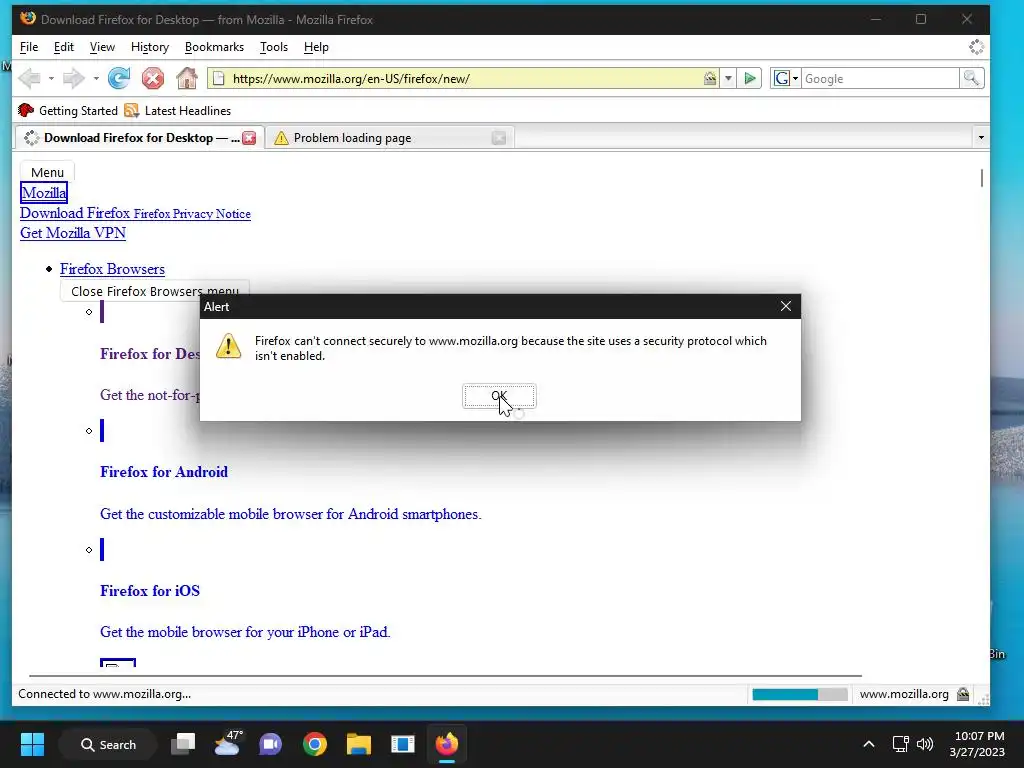Open the Getting Started bookmark
Screen dimensions: 1024x768
tap(68, 110)
